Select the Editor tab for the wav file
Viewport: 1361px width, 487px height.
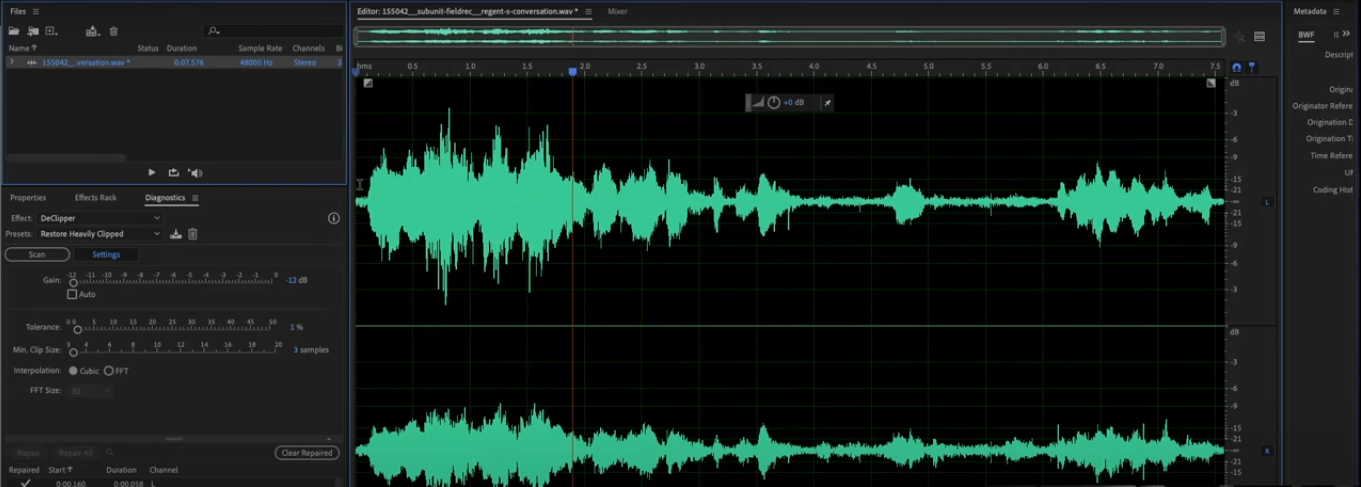coord(467,12)
